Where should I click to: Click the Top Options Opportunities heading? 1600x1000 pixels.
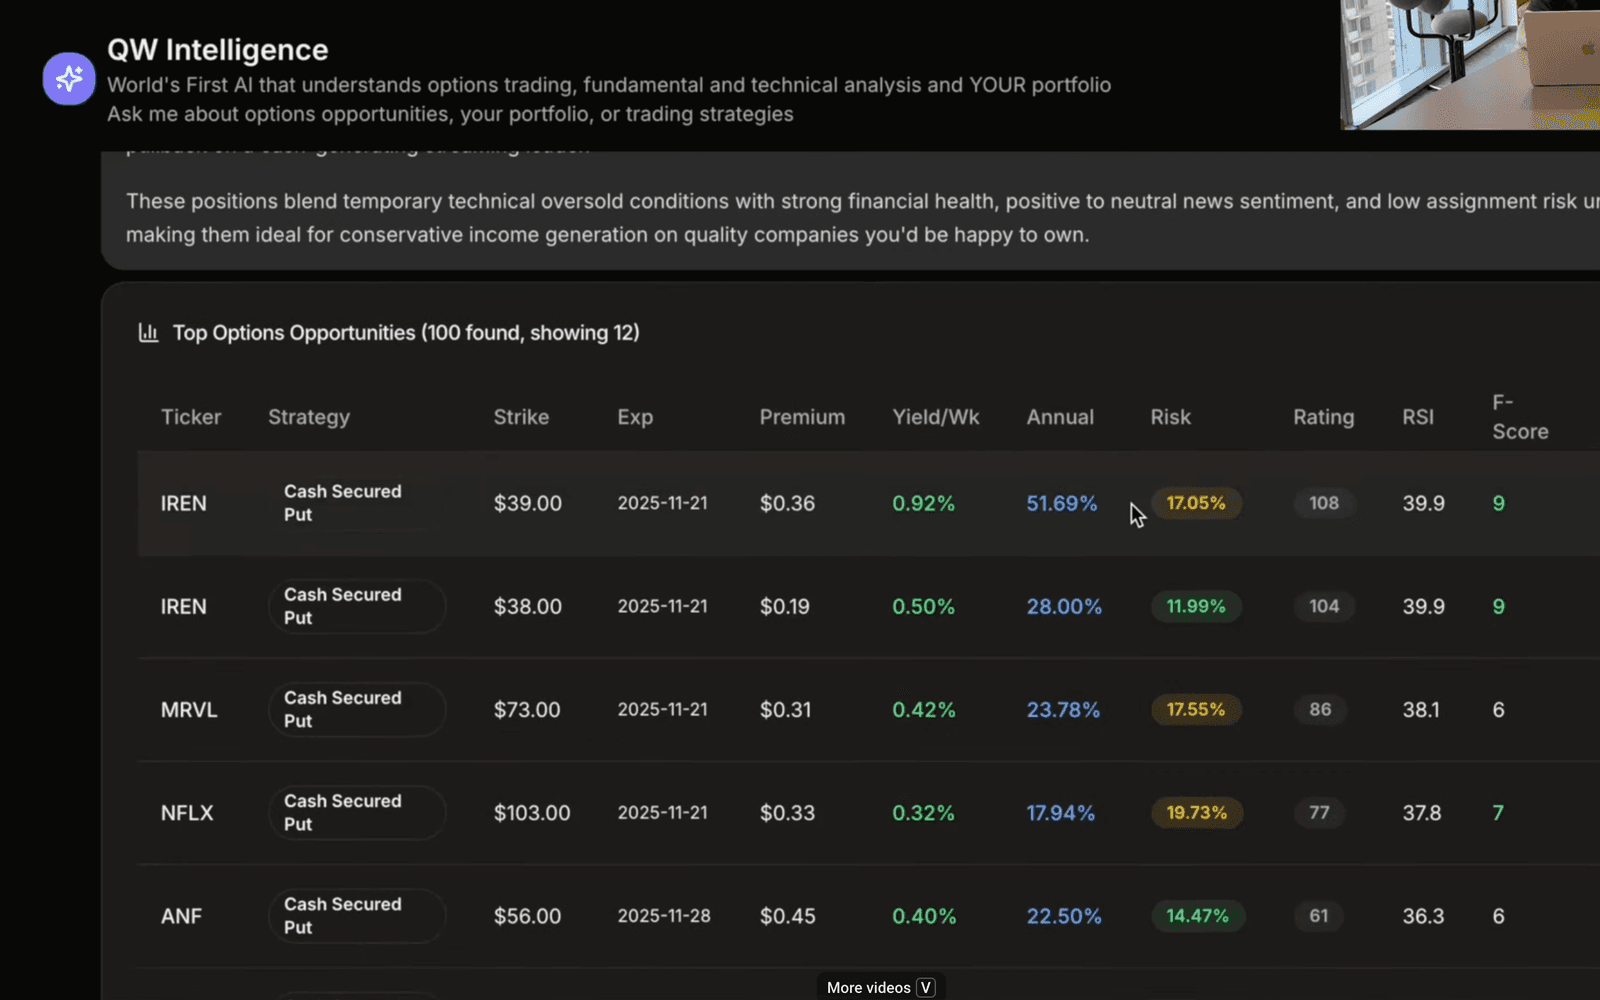[x=406, y=333]
